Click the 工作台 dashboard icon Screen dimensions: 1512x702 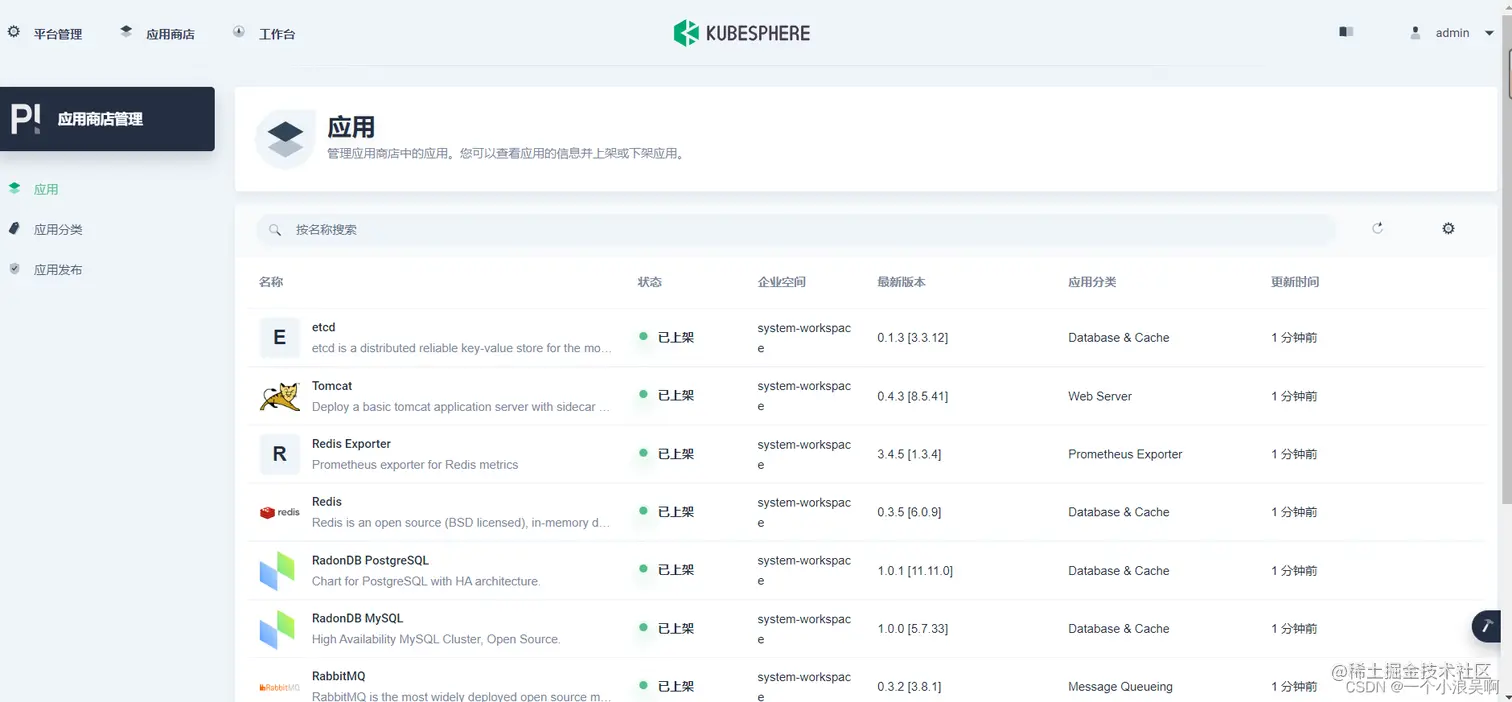click(x=239, y=31)
